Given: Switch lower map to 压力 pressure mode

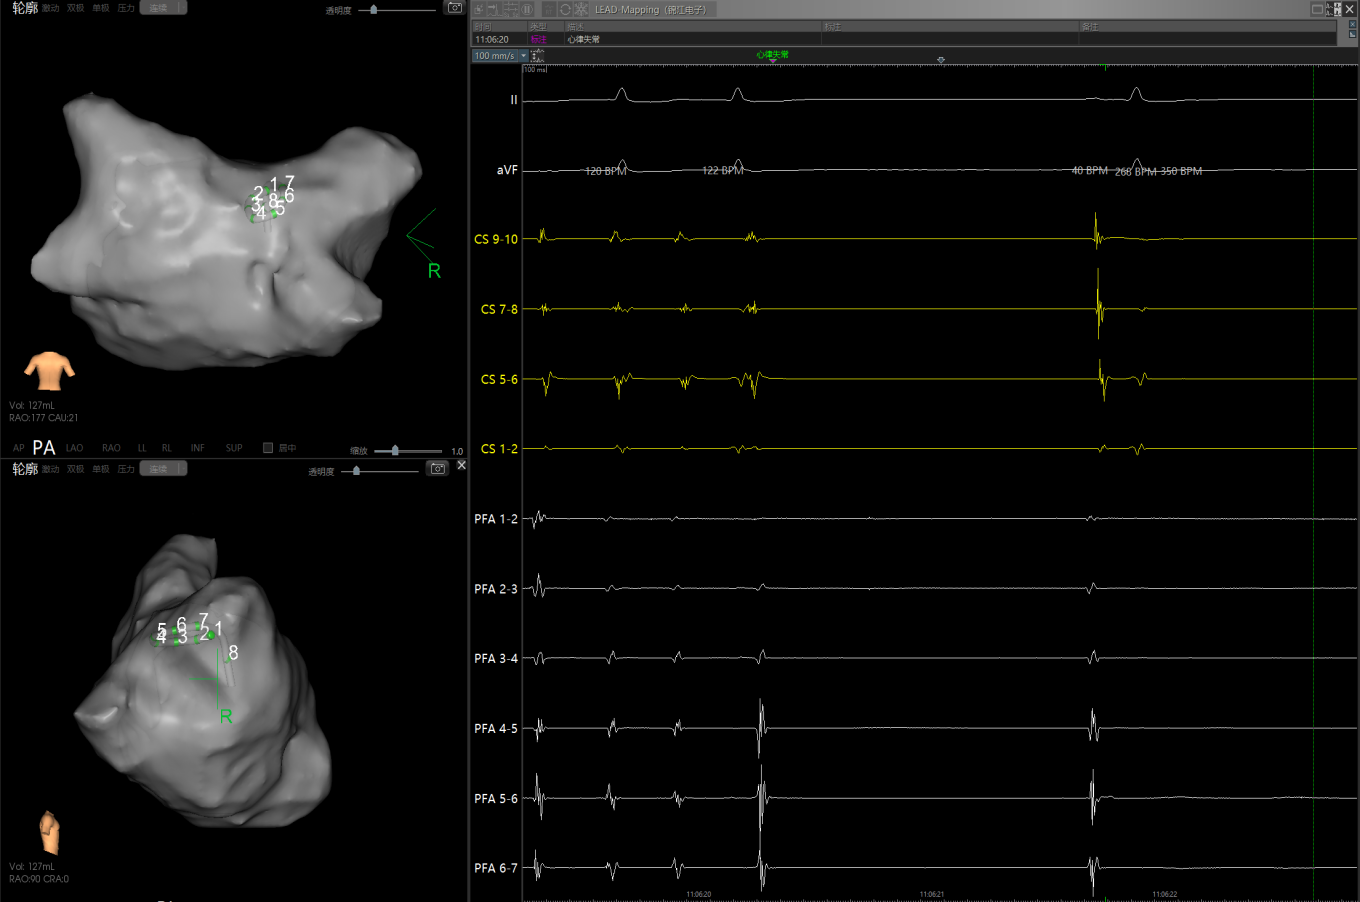Looking at the screenshot, I should (x=126, y=469).
